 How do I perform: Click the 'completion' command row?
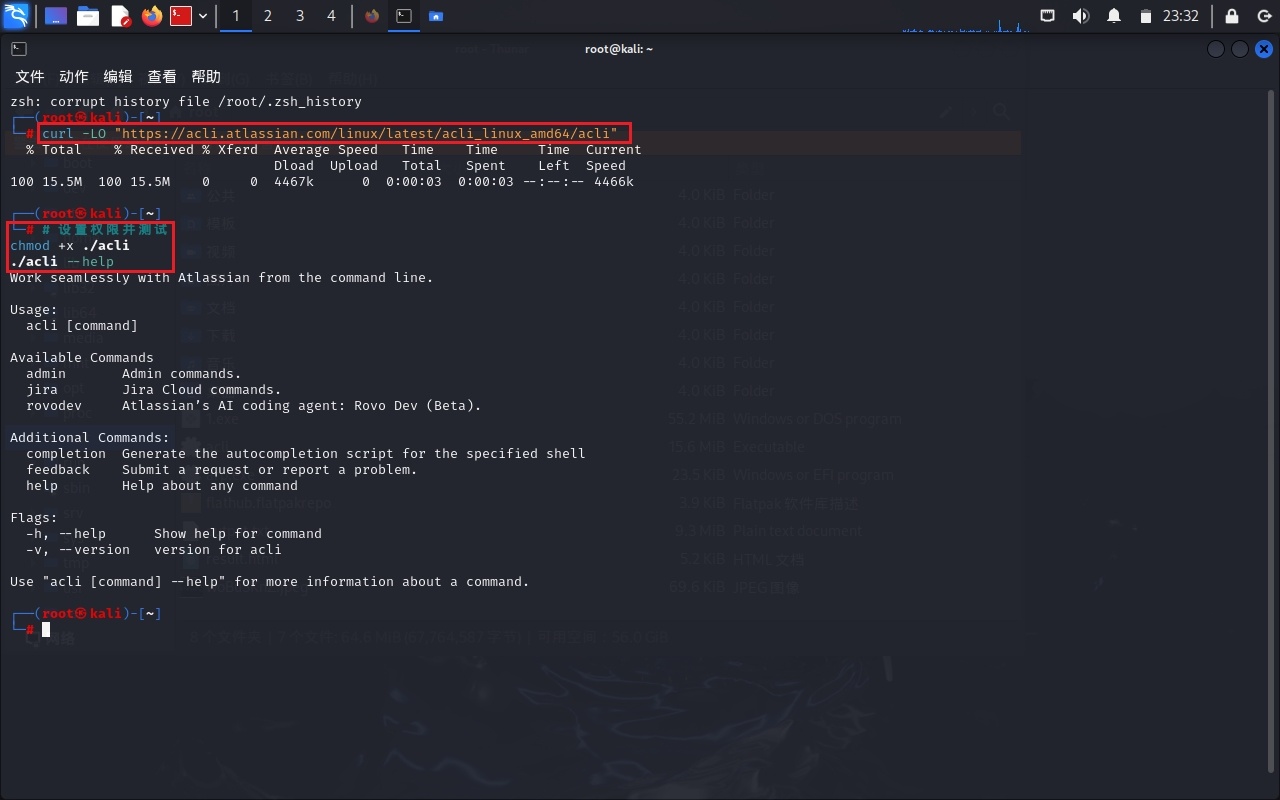(x=306, y=454)
